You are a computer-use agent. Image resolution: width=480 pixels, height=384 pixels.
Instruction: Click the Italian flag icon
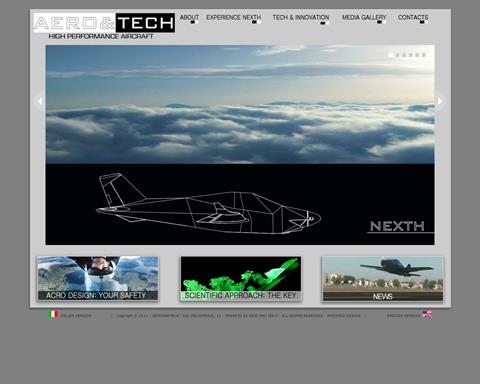pyautogui.click(x=53, y=314)
